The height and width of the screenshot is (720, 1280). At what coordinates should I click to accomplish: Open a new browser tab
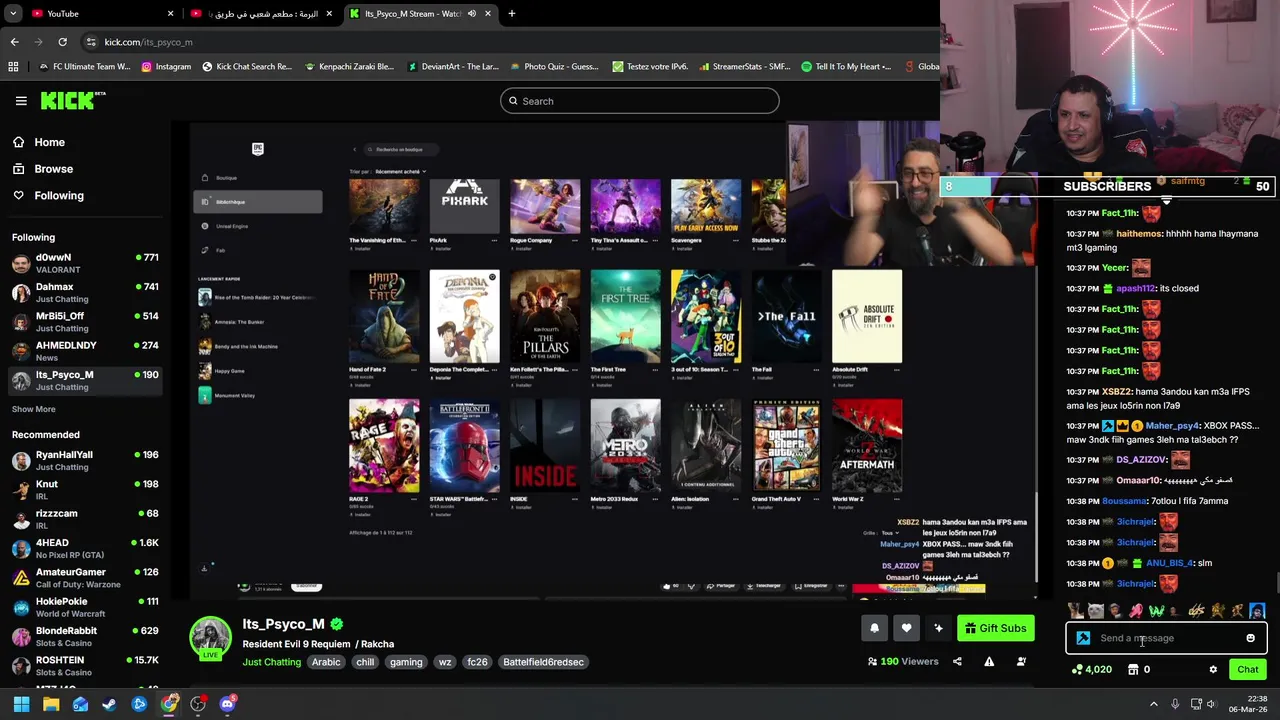click(x=511, y=14)
